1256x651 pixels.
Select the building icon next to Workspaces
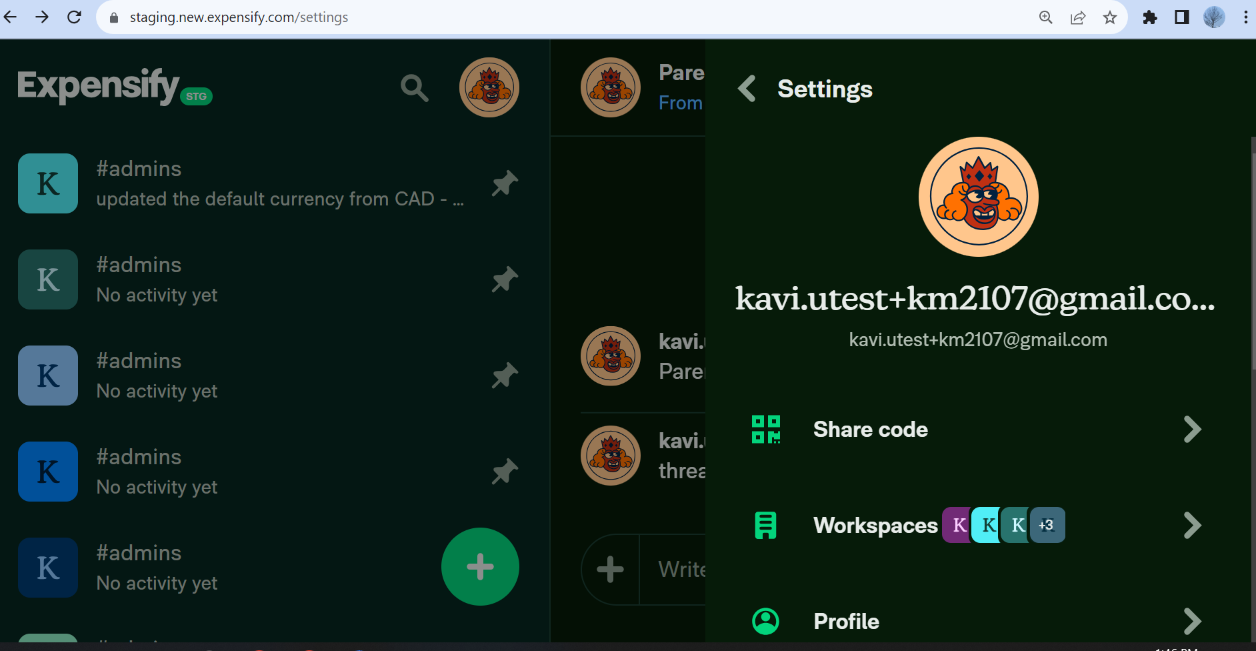766,524
